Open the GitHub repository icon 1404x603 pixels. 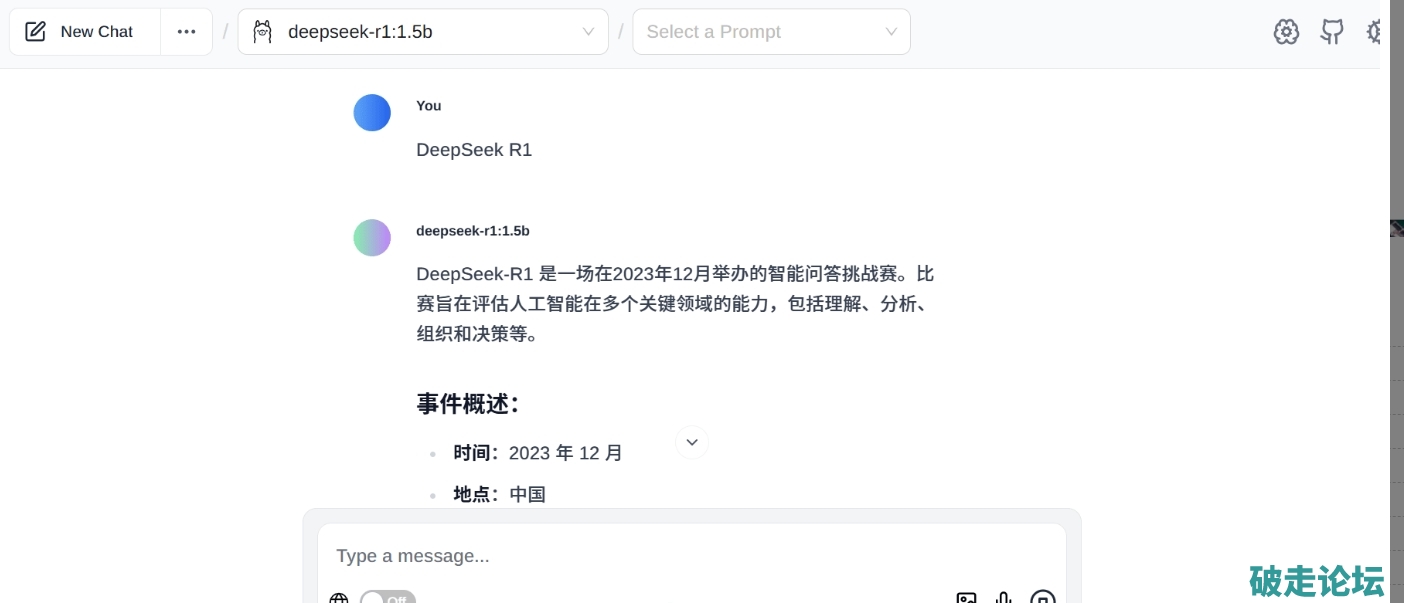(1332, 32)
